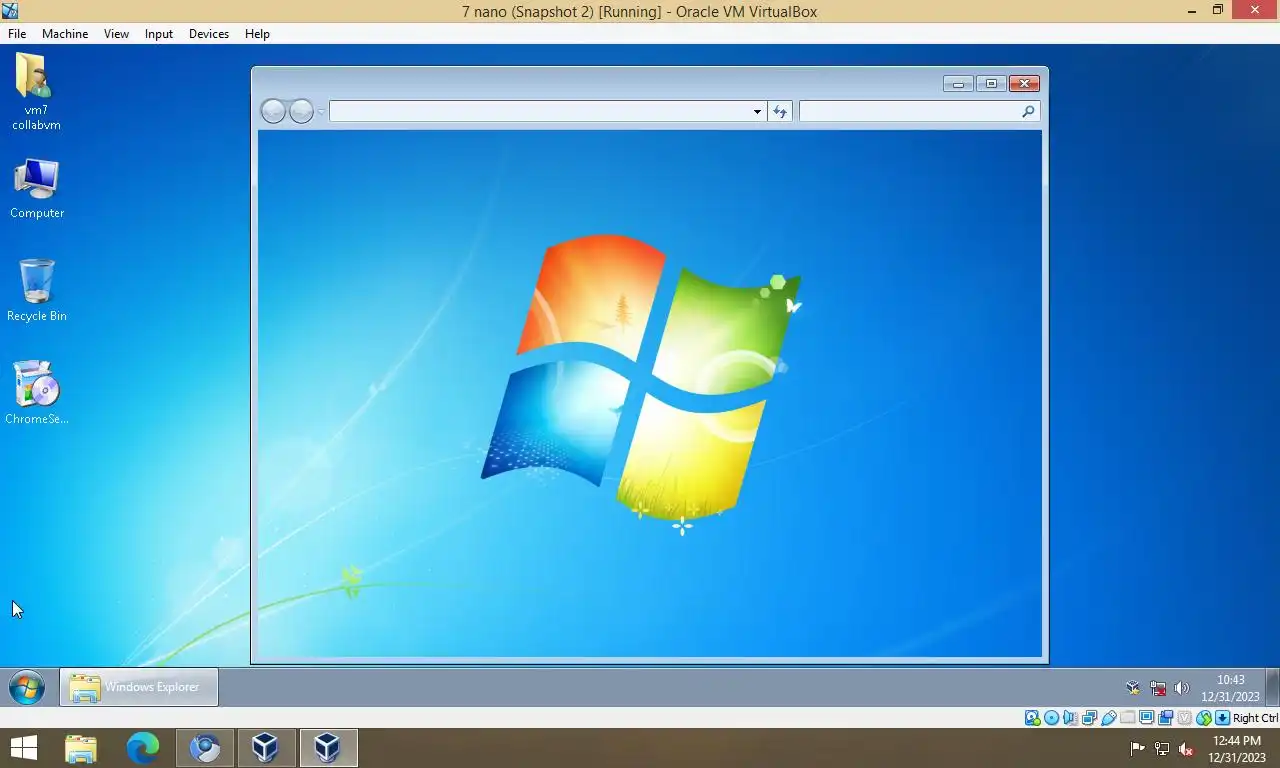Minimize the VirtualBox VM window

coord(1191,11)
